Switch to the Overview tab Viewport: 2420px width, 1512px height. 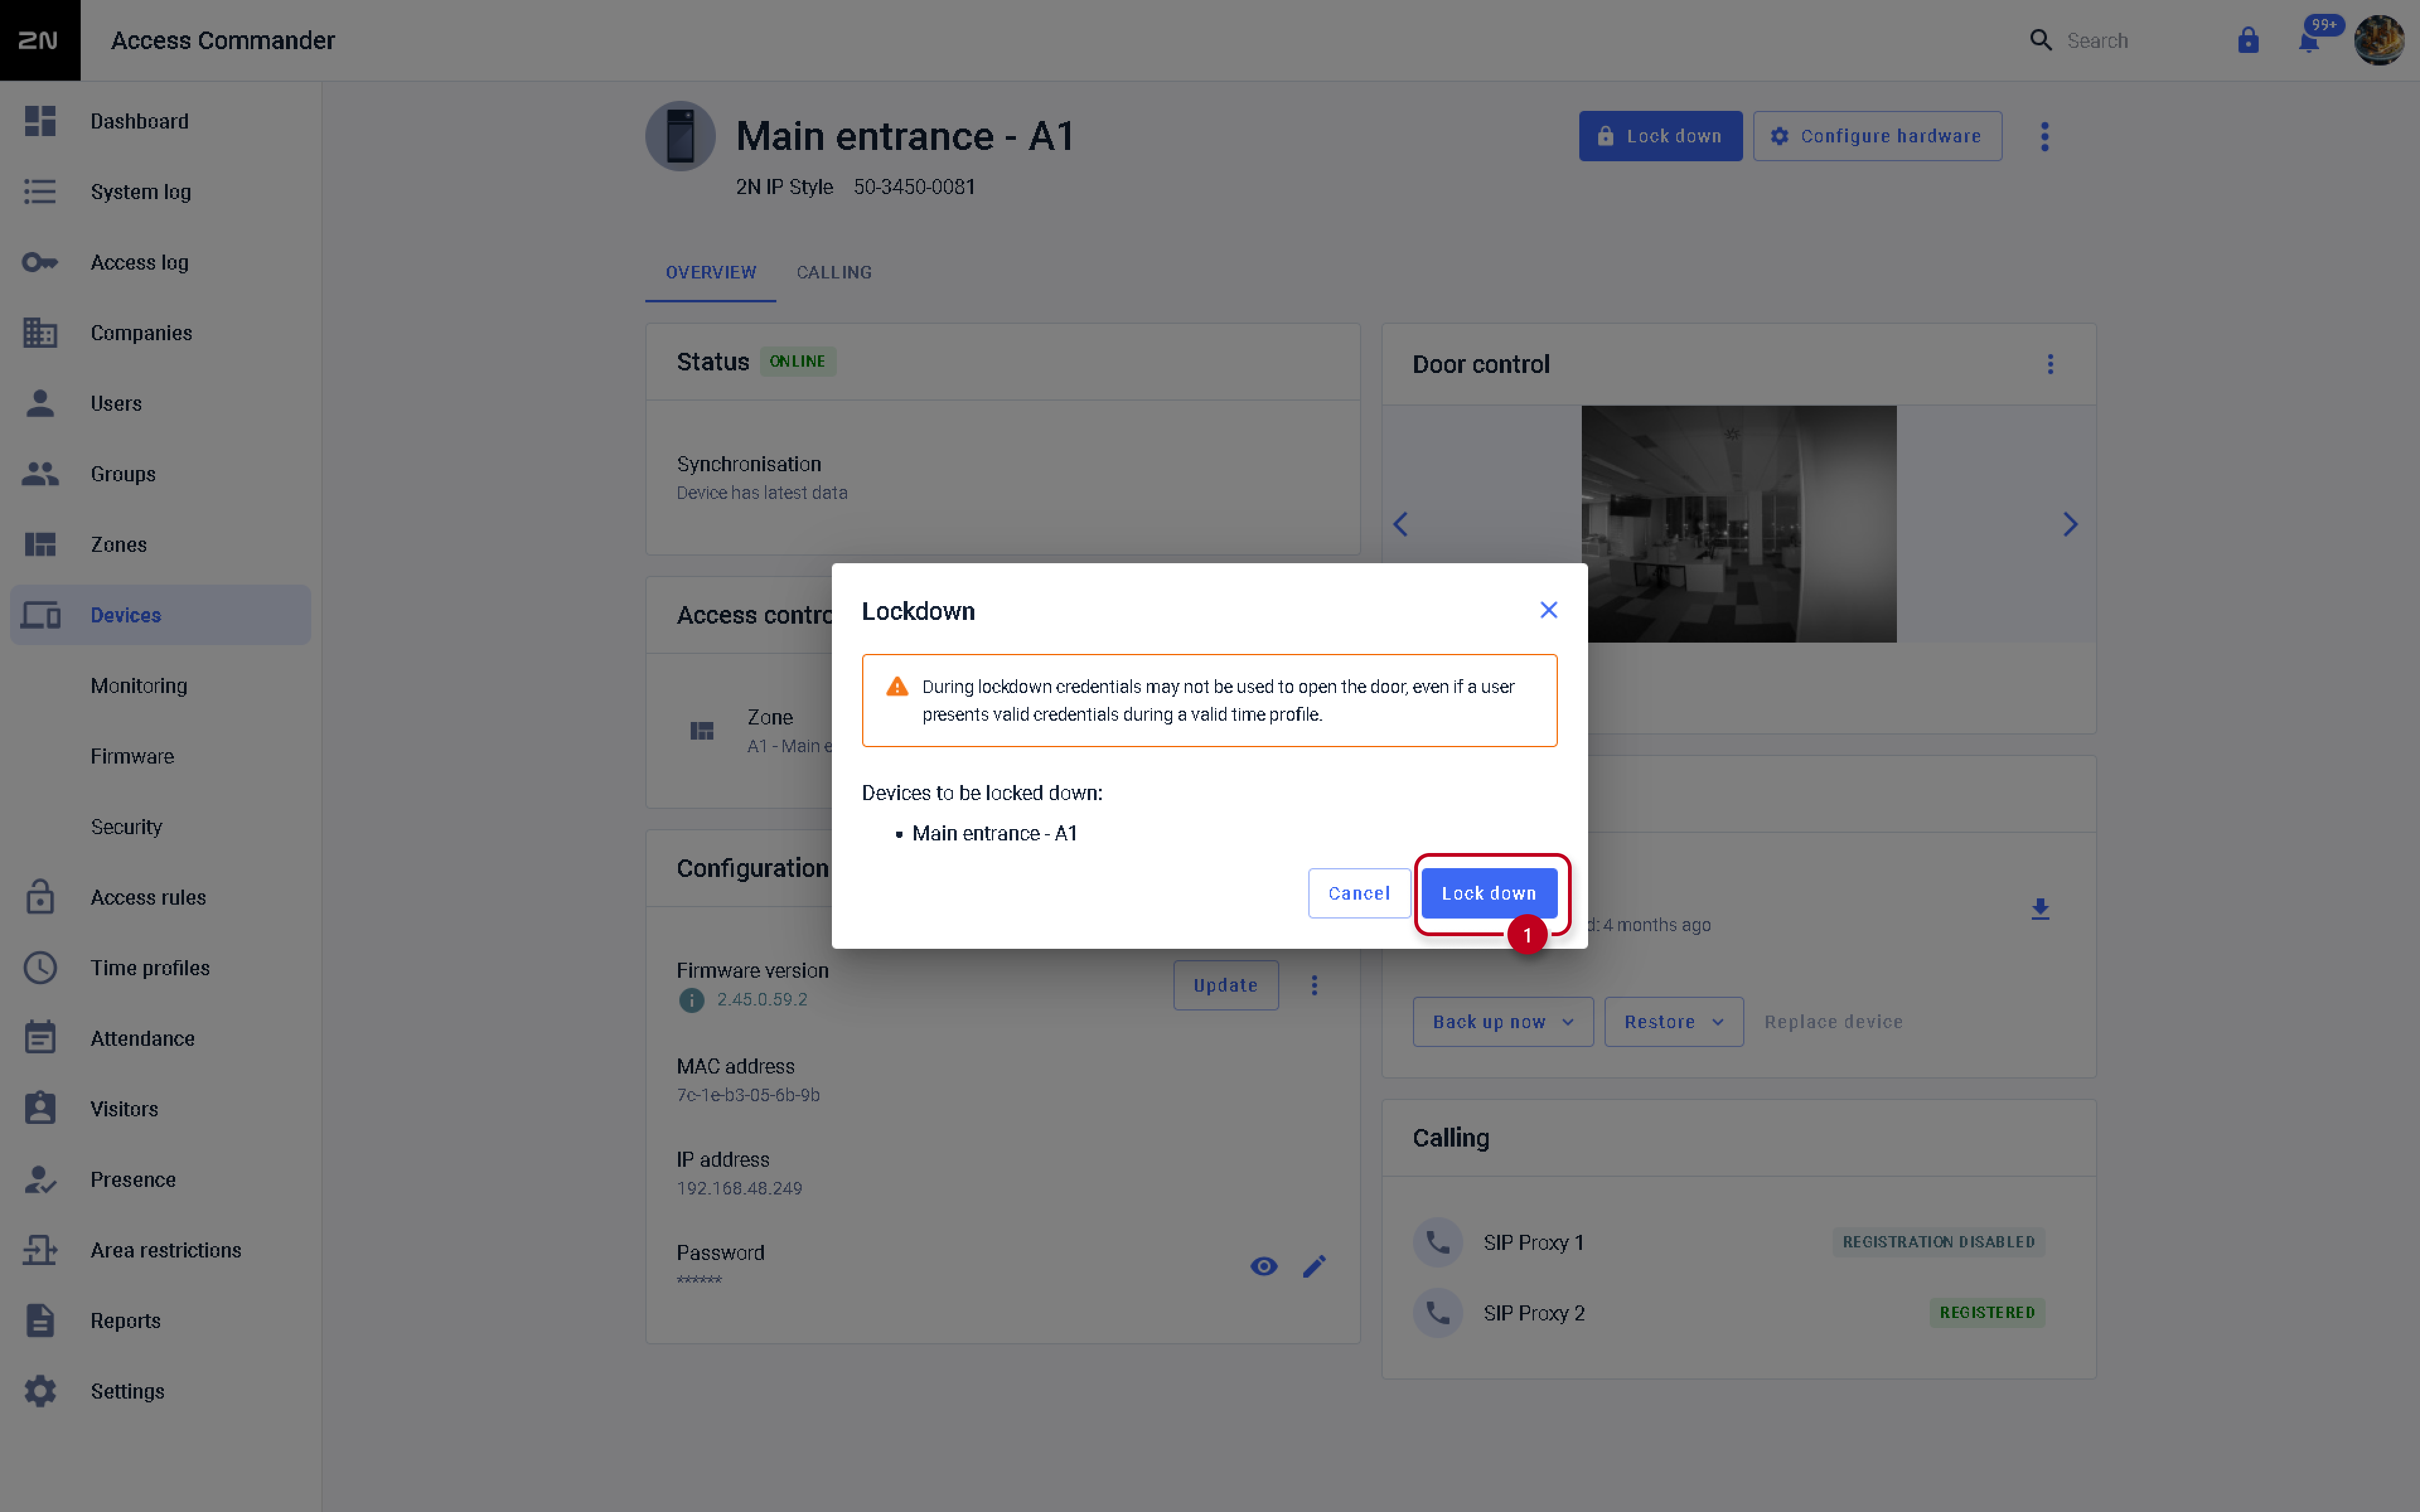coord(711,272)
